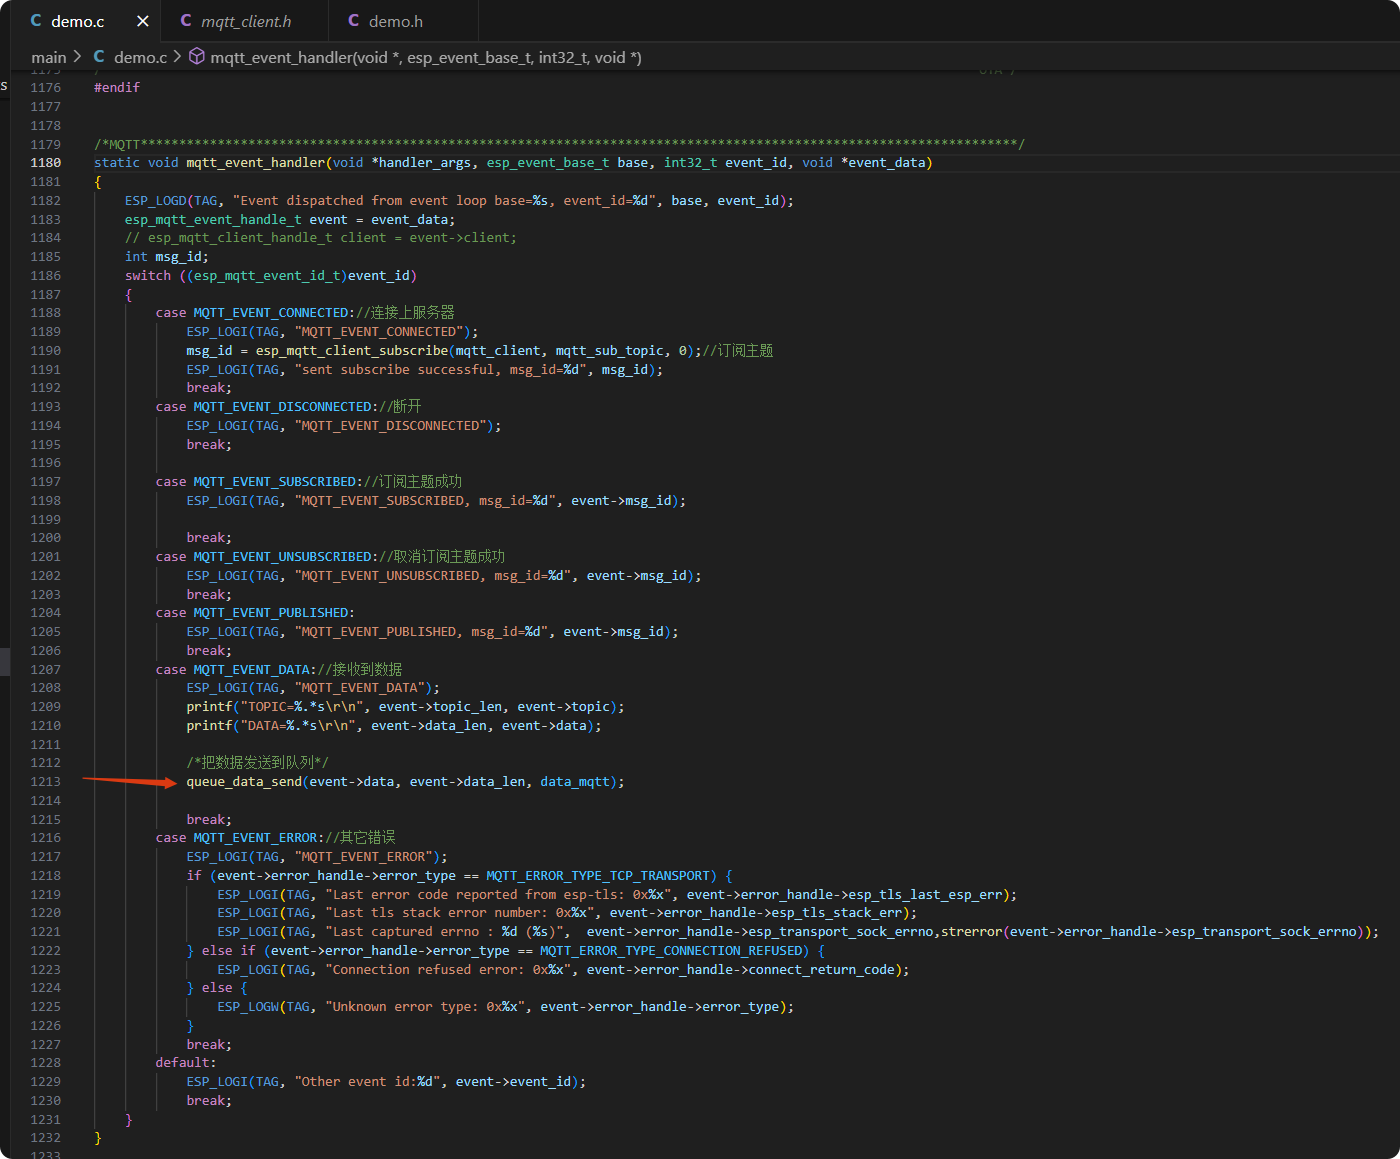1400x1159 pixels.
Task: Click the C file icon on demo.h tab
Action: click(x=353, y=21)
